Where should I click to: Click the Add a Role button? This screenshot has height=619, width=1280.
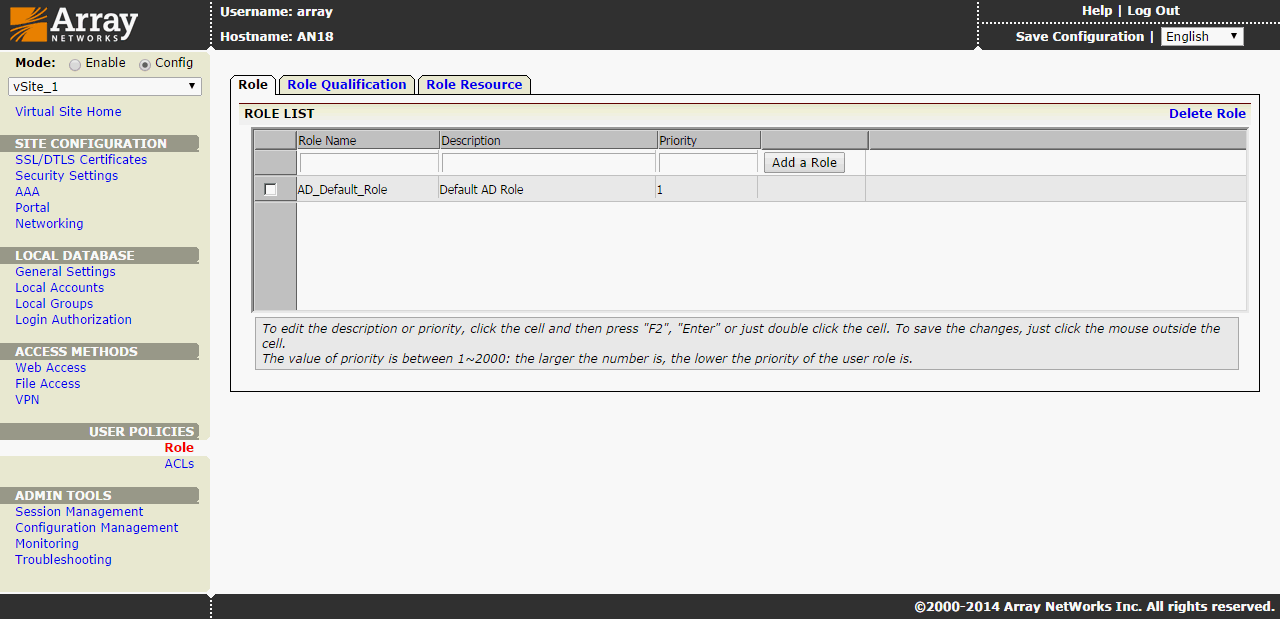[x=804, y=163]
